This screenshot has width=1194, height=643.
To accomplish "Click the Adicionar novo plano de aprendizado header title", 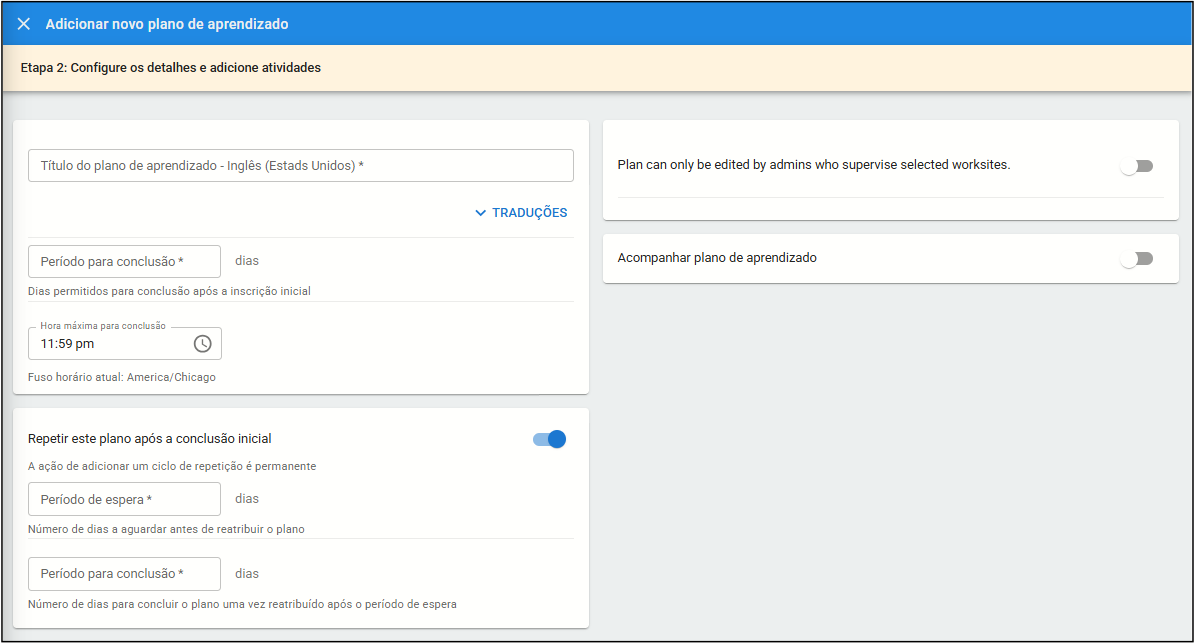I will (x=167, y=24).
